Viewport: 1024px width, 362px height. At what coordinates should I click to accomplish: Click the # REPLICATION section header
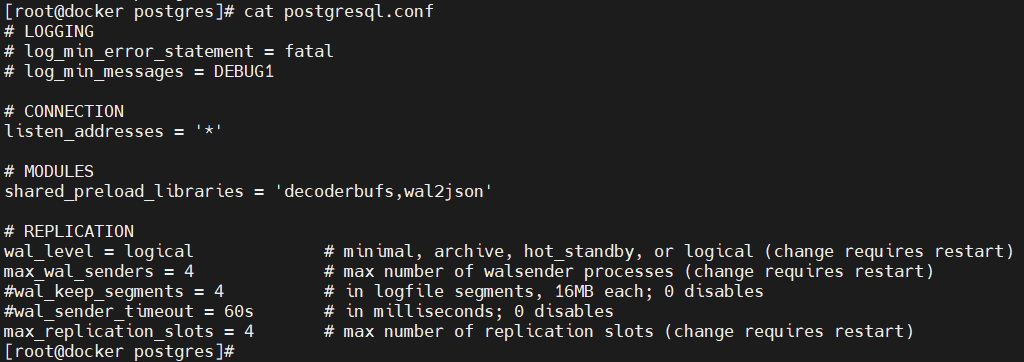click(x=69, y=231)
